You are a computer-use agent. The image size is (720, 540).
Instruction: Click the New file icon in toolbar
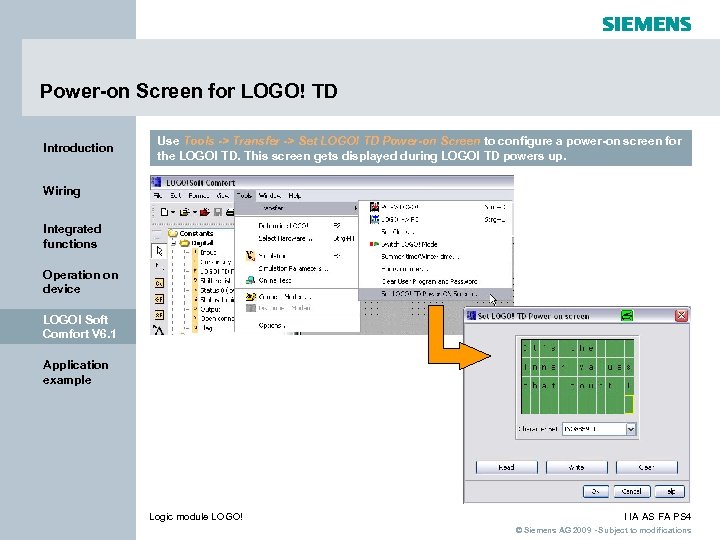pos(164,212)
